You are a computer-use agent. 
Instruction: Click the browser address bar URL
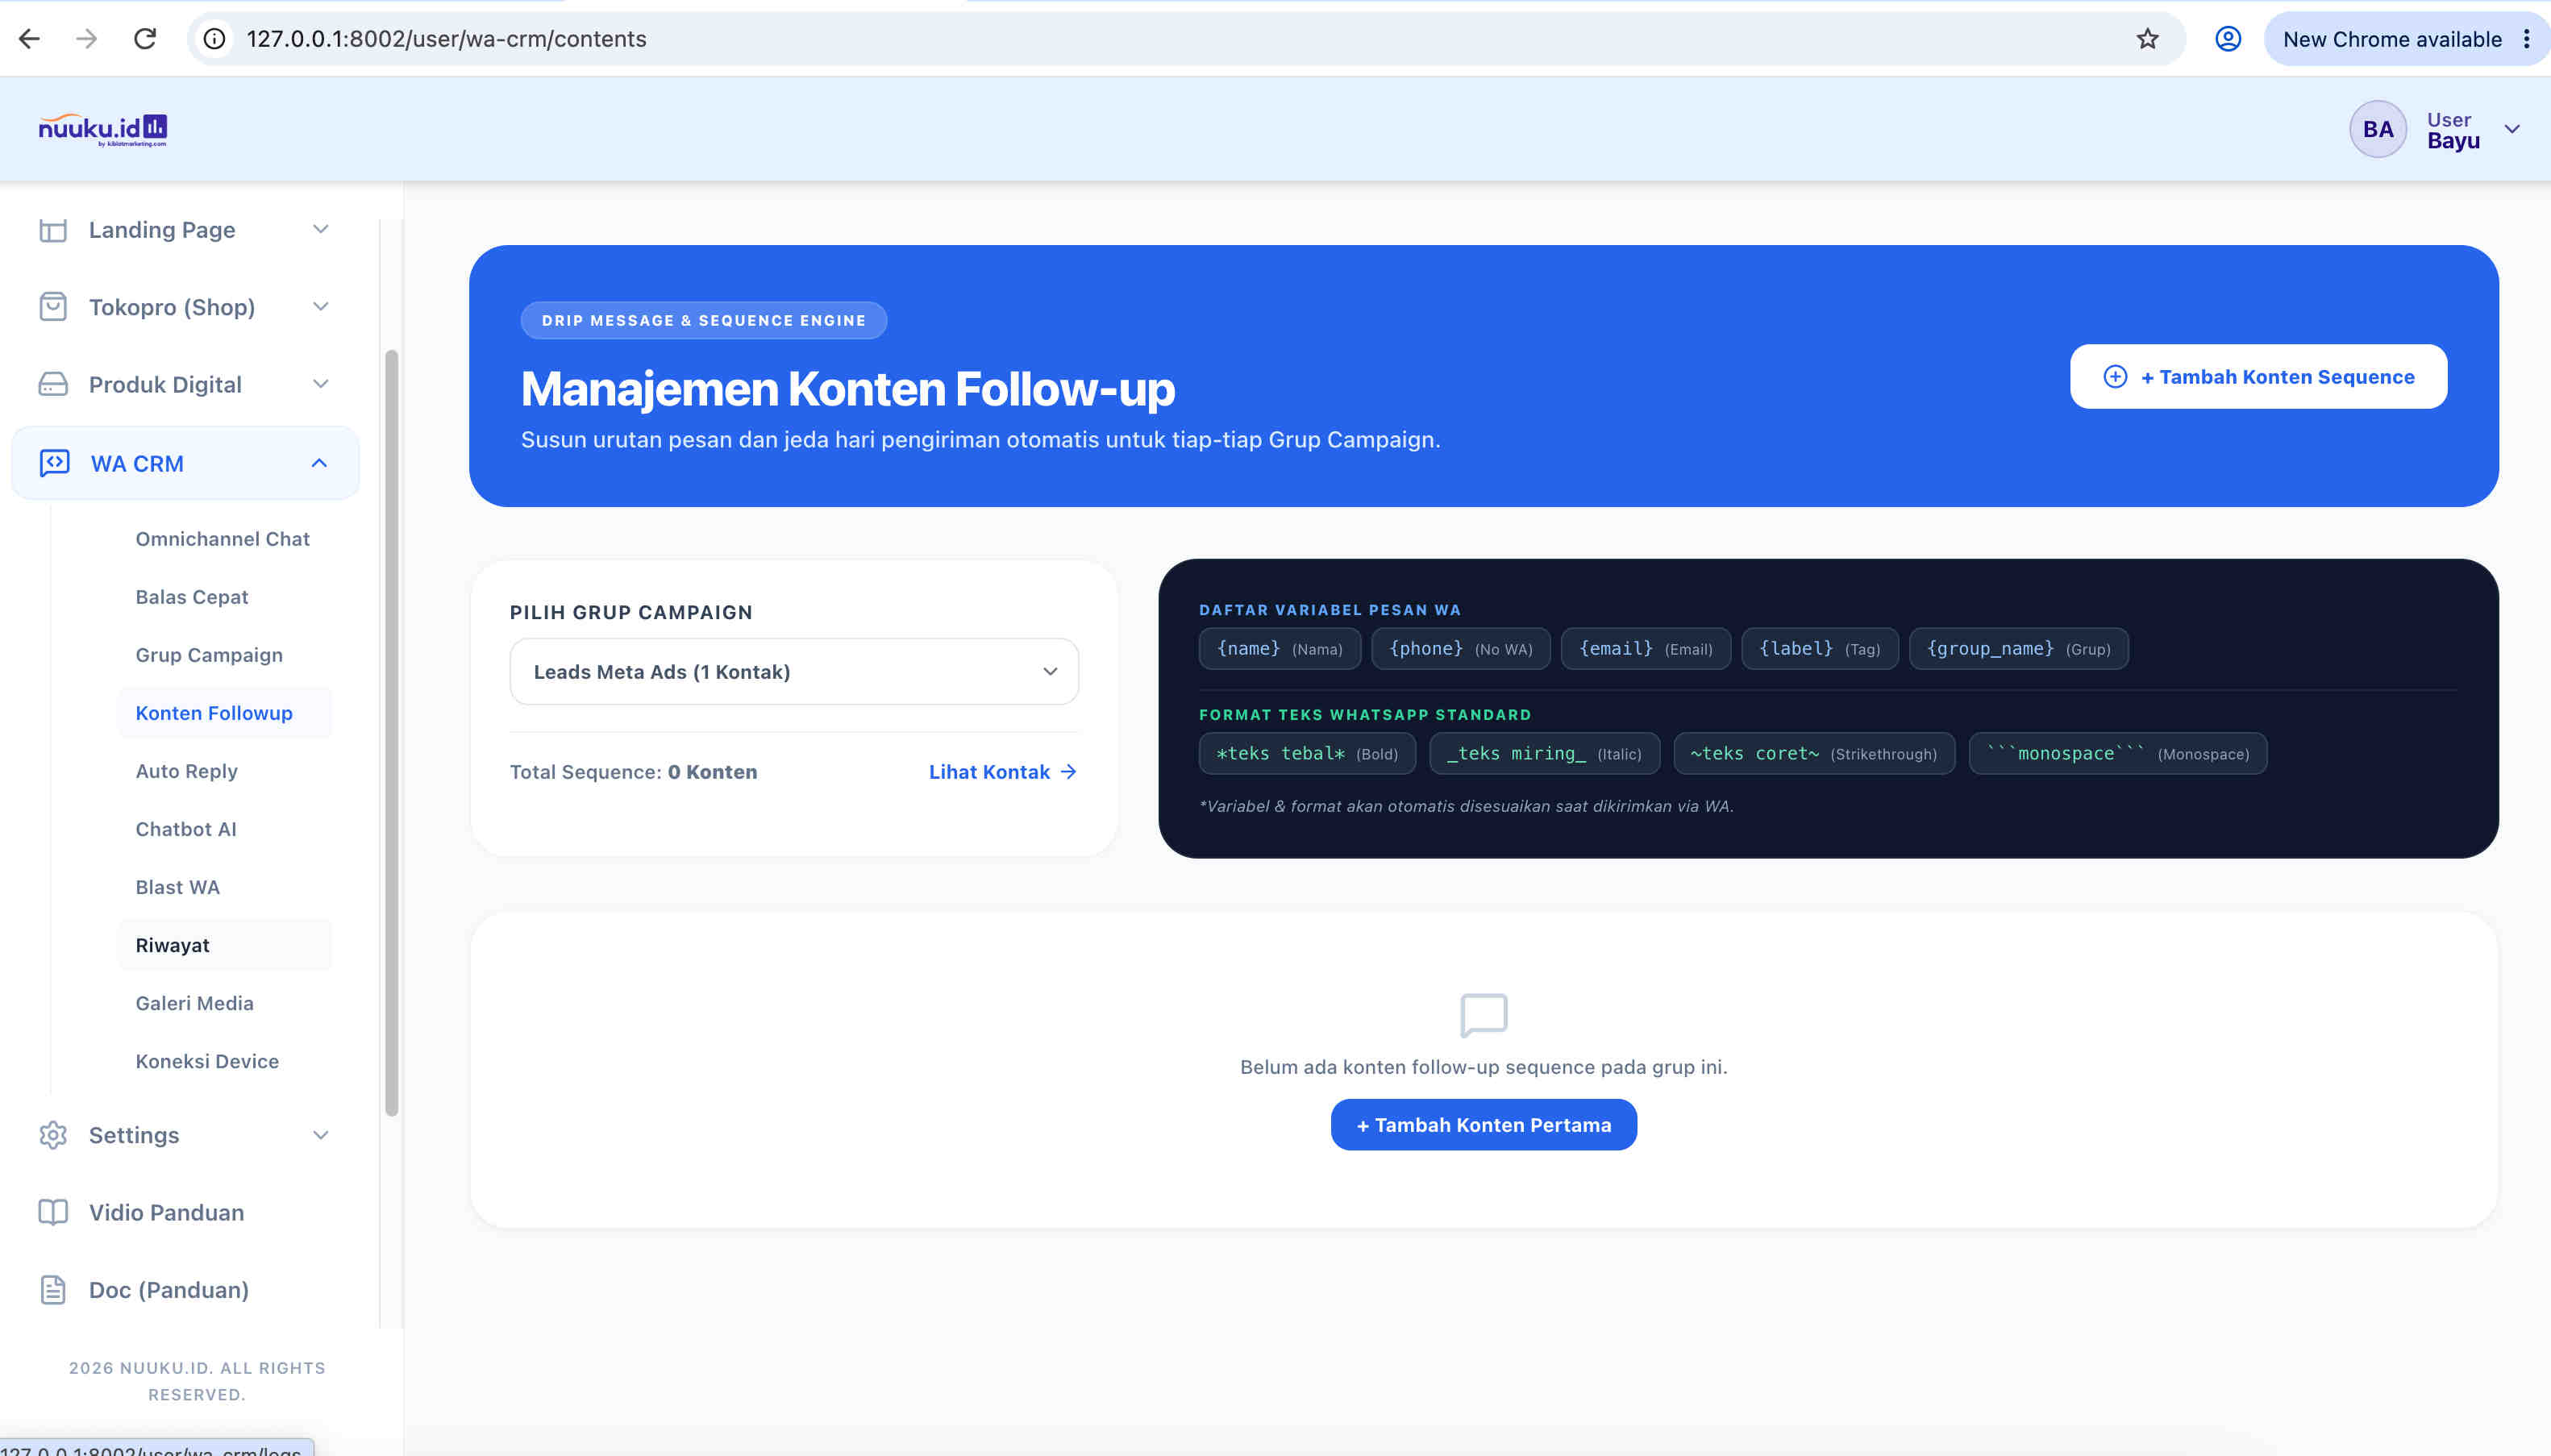[446, 39]
